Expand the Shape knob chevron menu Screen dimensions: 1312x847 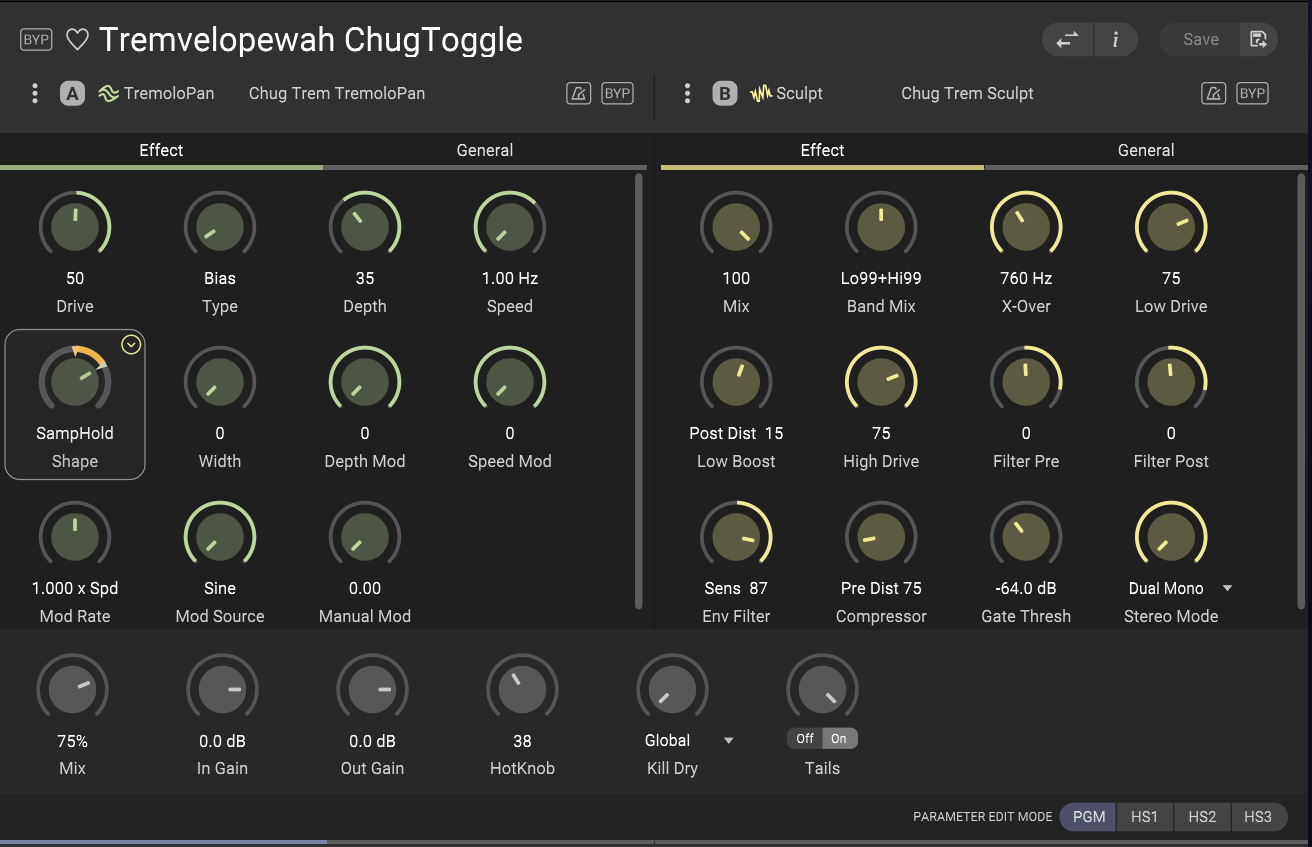pos(131,345)
